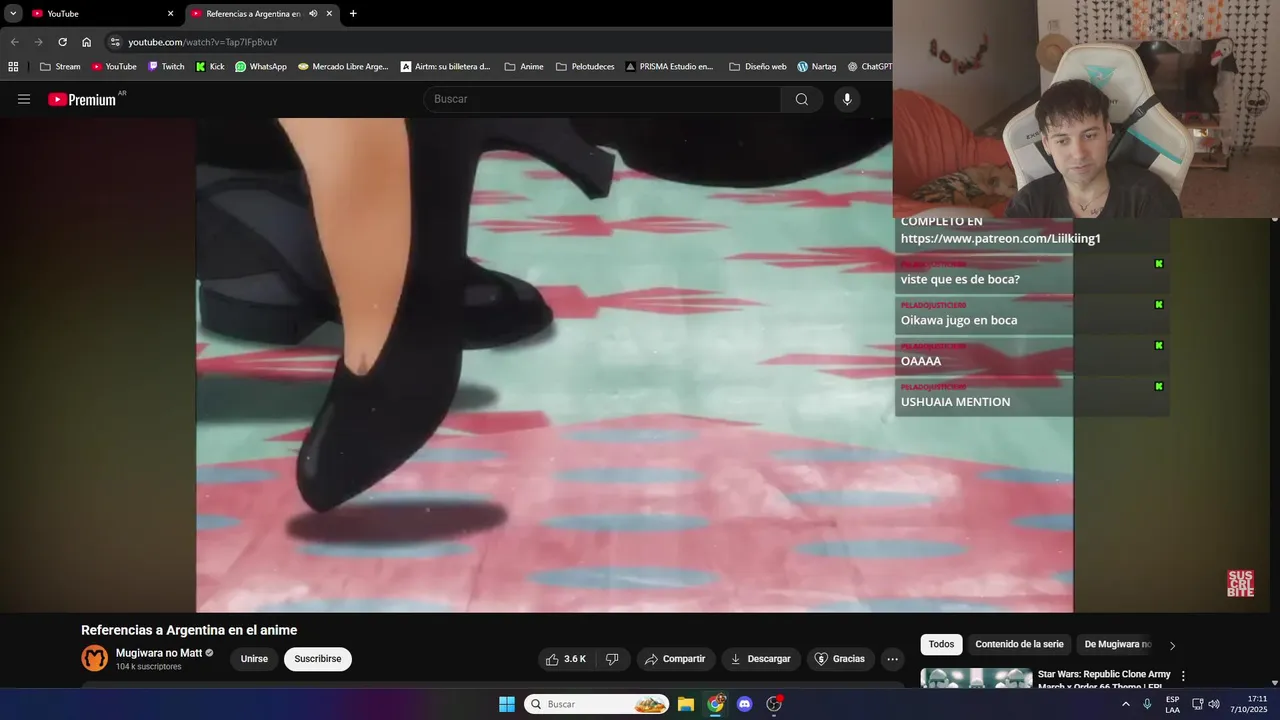Activate voice search microphone
Image resolution: width=1280 pixels, height=720 pixels.
[847, 99]
